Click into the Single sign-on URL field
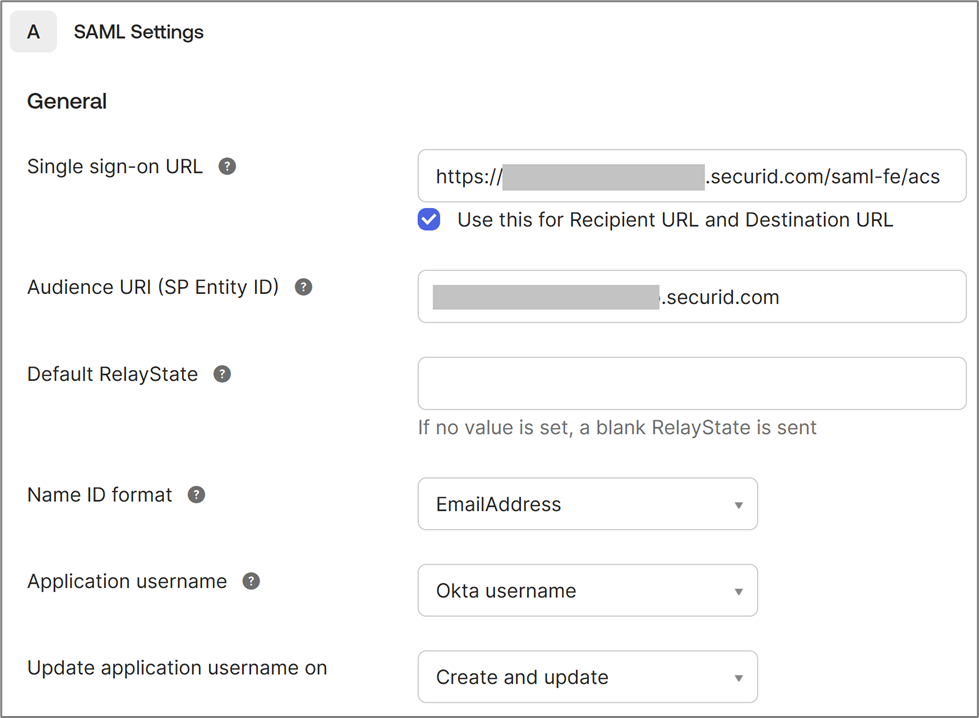Screen dimensions: 979x718 691,177
